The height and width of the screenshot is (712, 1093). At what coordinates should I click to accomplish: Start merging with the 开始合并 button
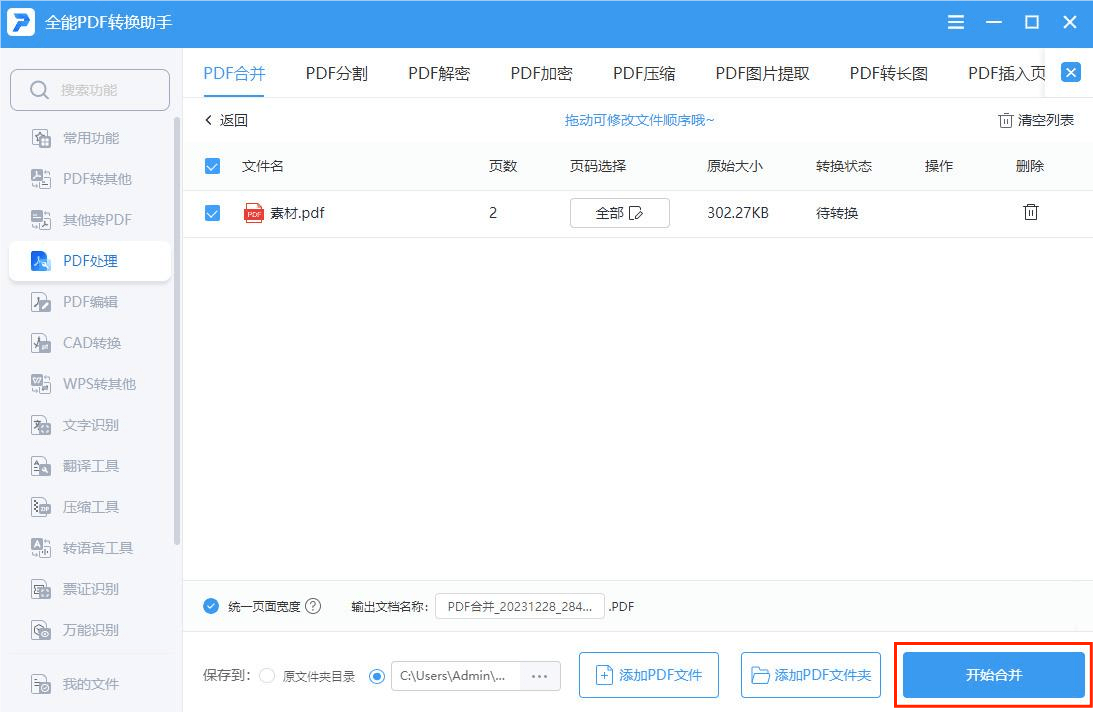[991, 675]
